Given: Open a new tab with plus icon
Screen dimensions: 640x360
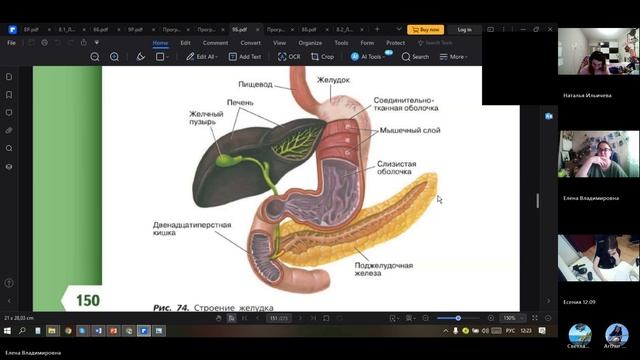Looking at the screenshot, I should point(377,29).
